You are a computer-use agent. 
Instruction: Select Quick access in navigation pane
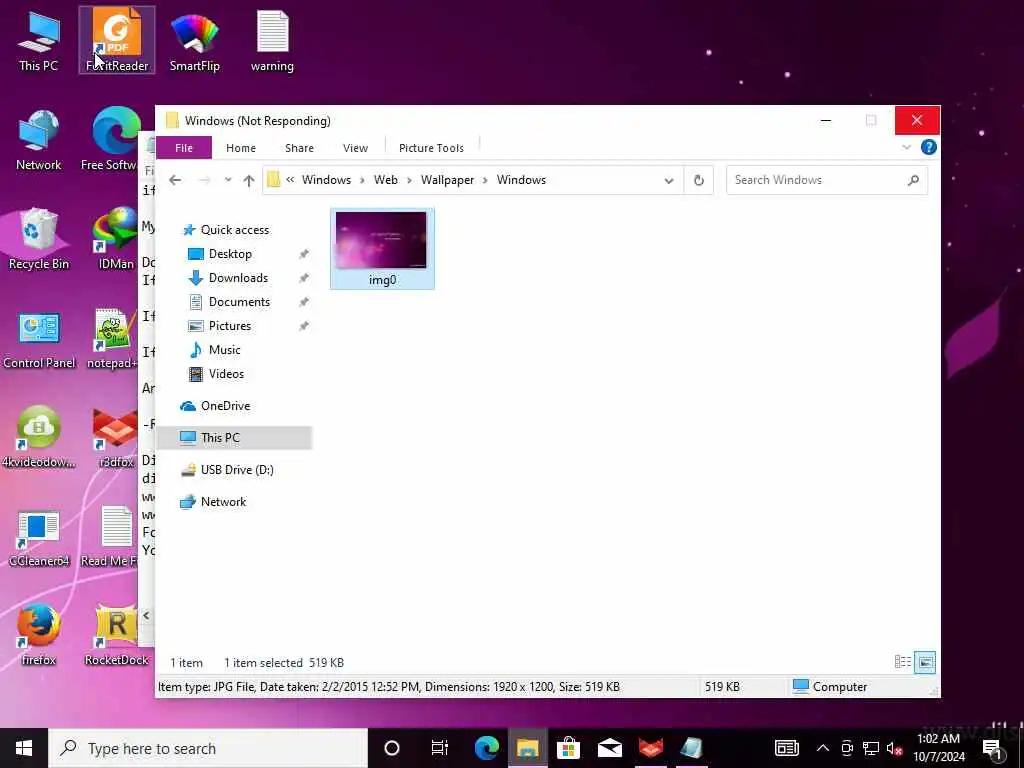234,230
